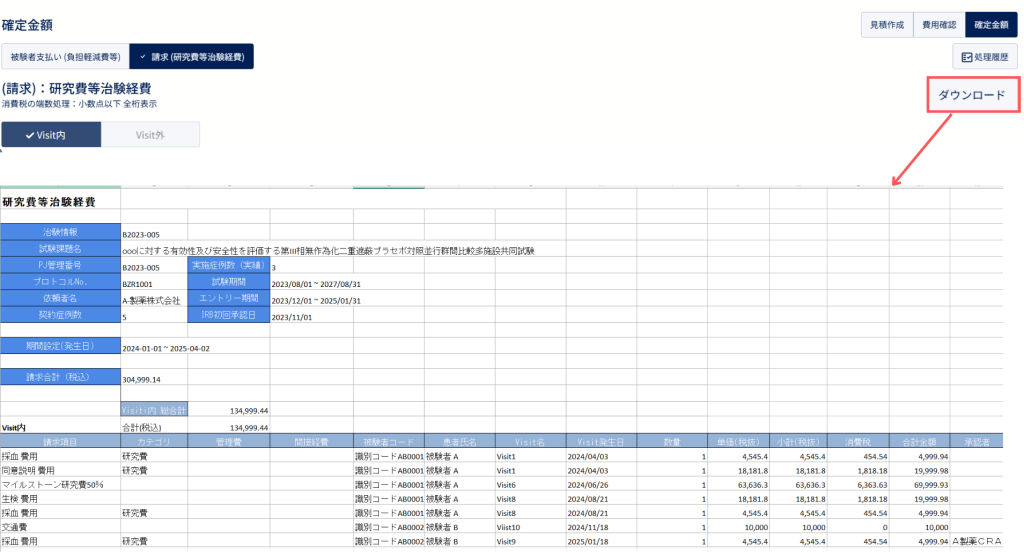Toggle the Visit外 view
This screenshot has width=1024, height=552.
150,135
